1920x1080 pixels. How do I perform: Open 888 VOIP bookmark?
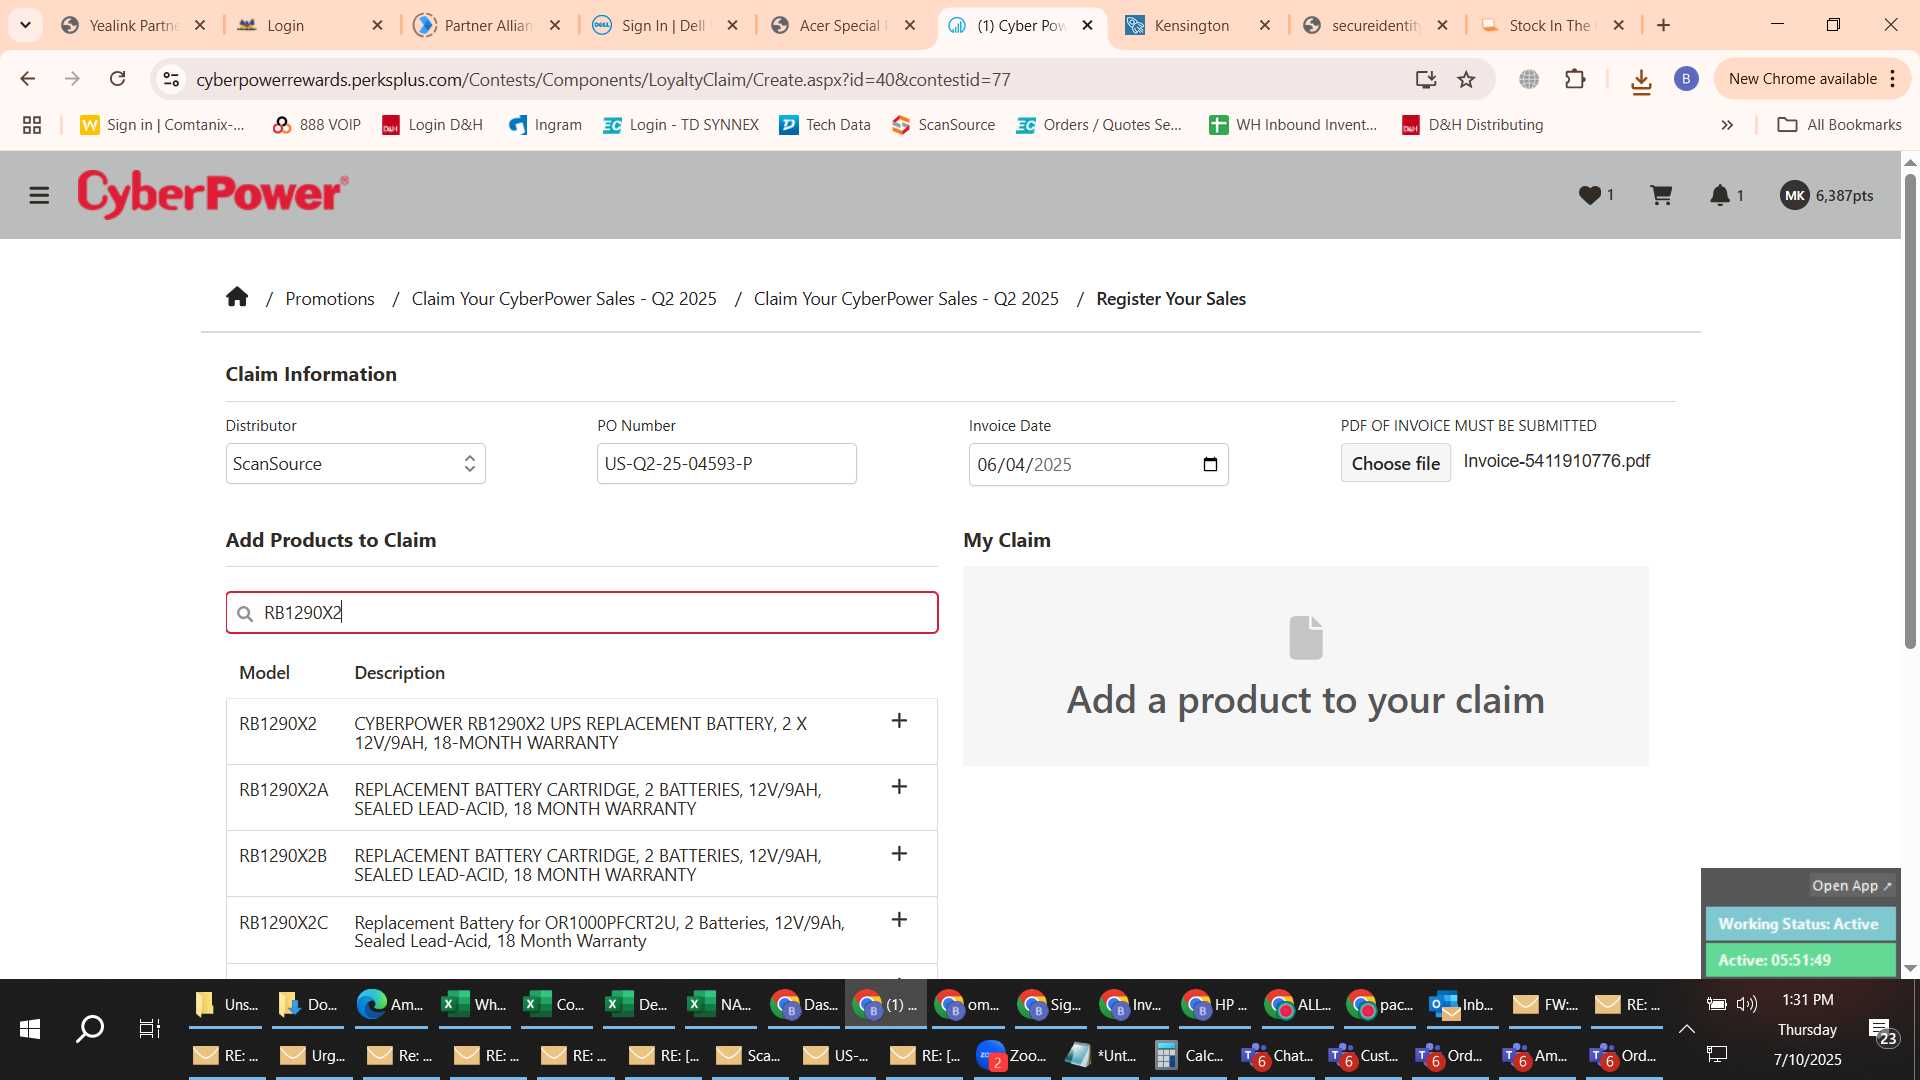pyautogui.click(x=316, y=125)
